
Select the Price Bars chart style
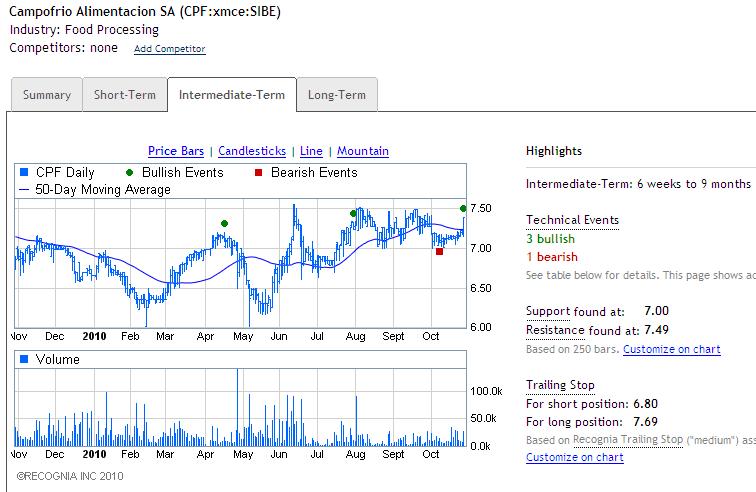(x=176, y=151)
